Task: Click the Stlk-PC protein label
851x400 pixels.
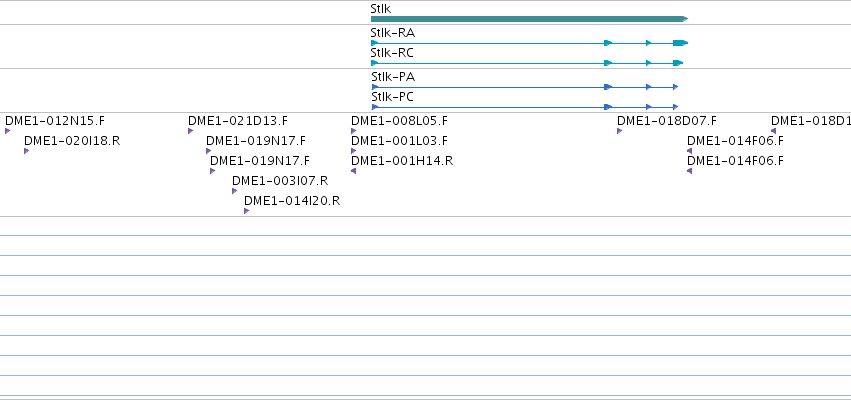Action: click(392, 97)
